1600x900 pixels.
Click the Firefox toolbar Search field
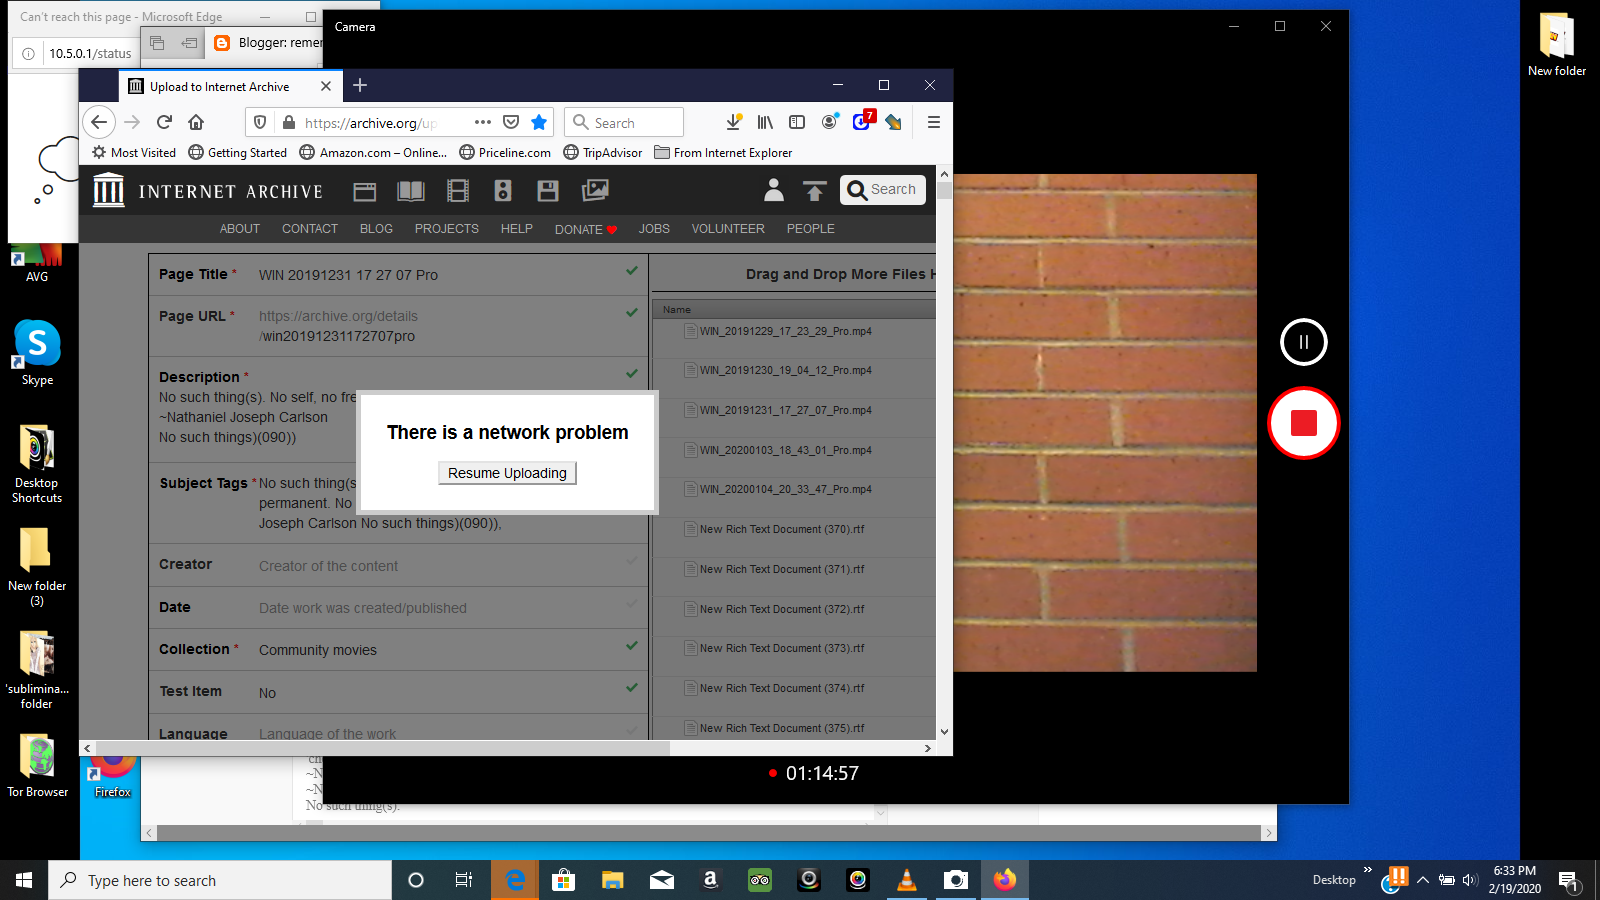624,122
